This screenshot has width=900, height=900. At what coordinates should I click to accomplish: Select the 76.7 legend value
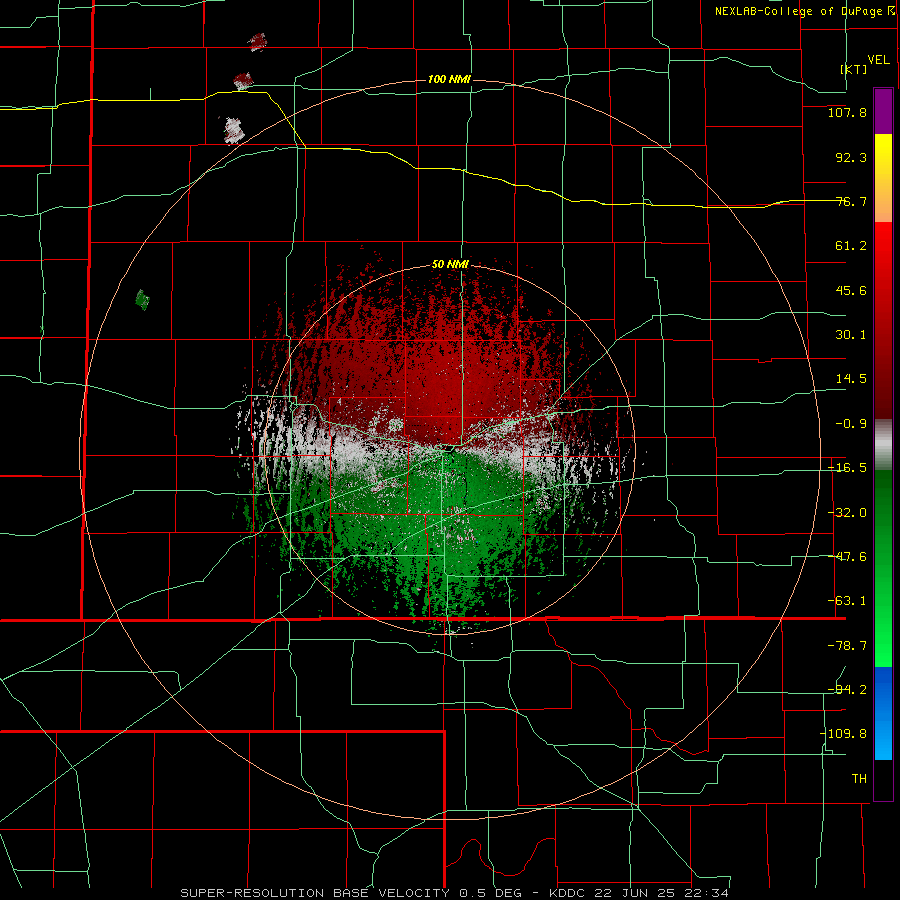[851, 201]
